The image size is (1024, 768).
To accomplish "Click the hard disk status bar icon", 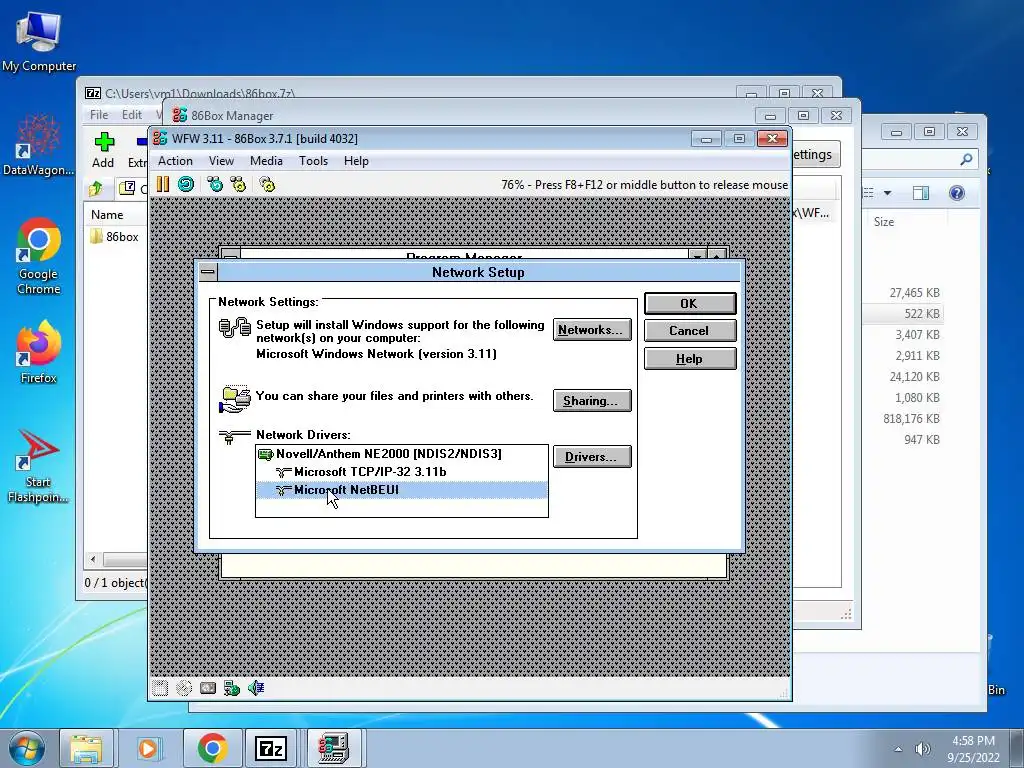I will point(208,688).
